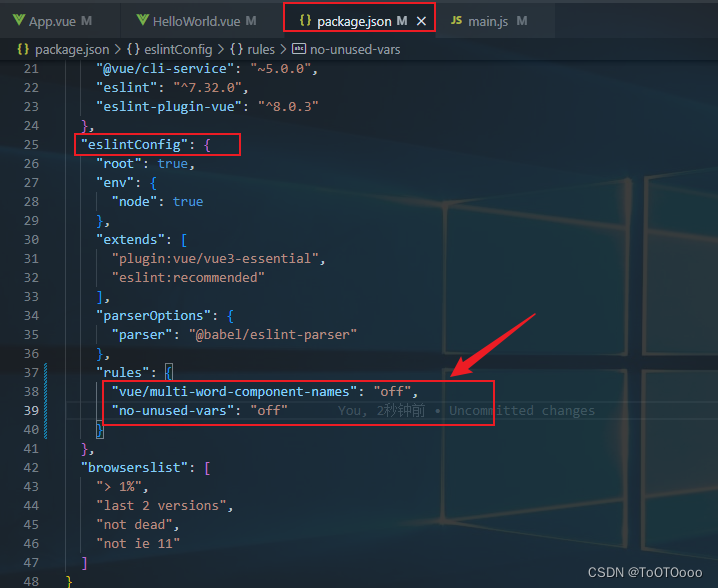
Task: Click line number 37 in the gutter
Action: click(x=31, y=373)
